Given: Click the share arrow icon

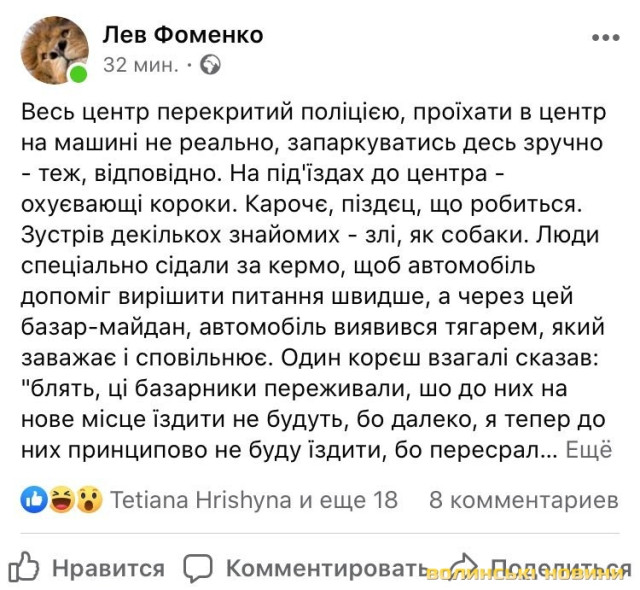Looking at the screenshot, I should tap(462, 566).
